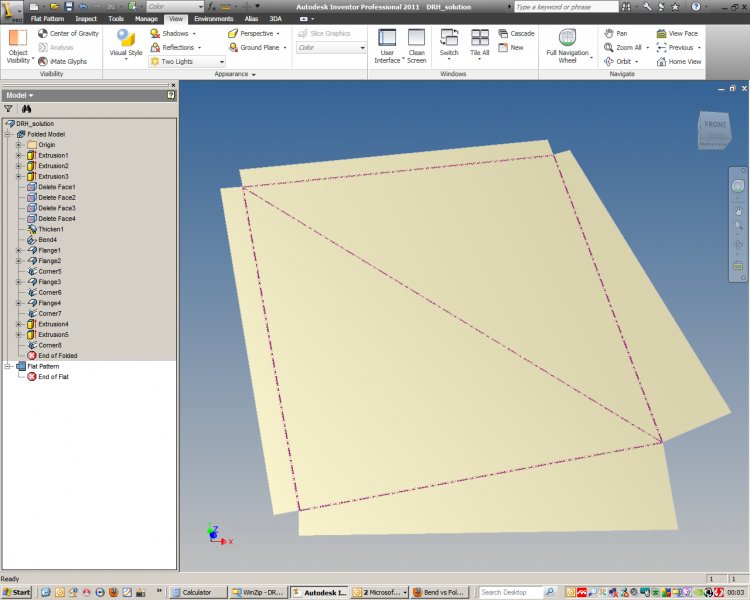
Task: Click the binoculars find icon in Model panel
Action: tap(27, 108)
